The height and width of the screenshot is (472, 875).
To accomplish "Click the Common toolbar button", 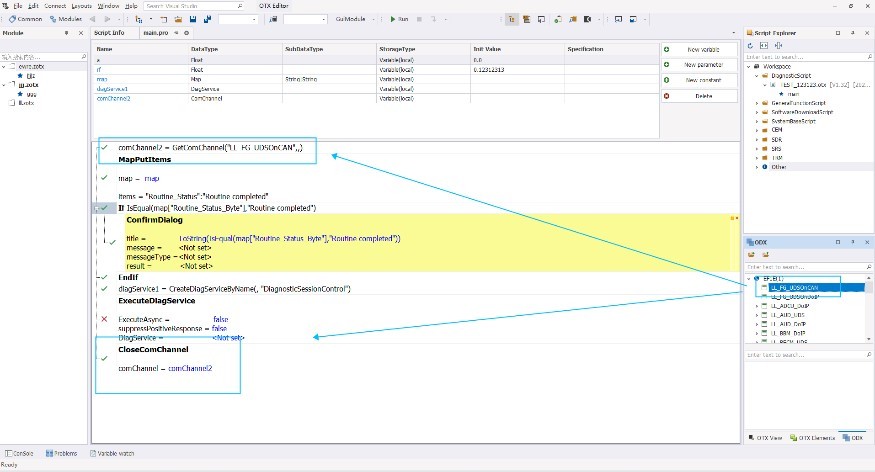I will [25, 19].
